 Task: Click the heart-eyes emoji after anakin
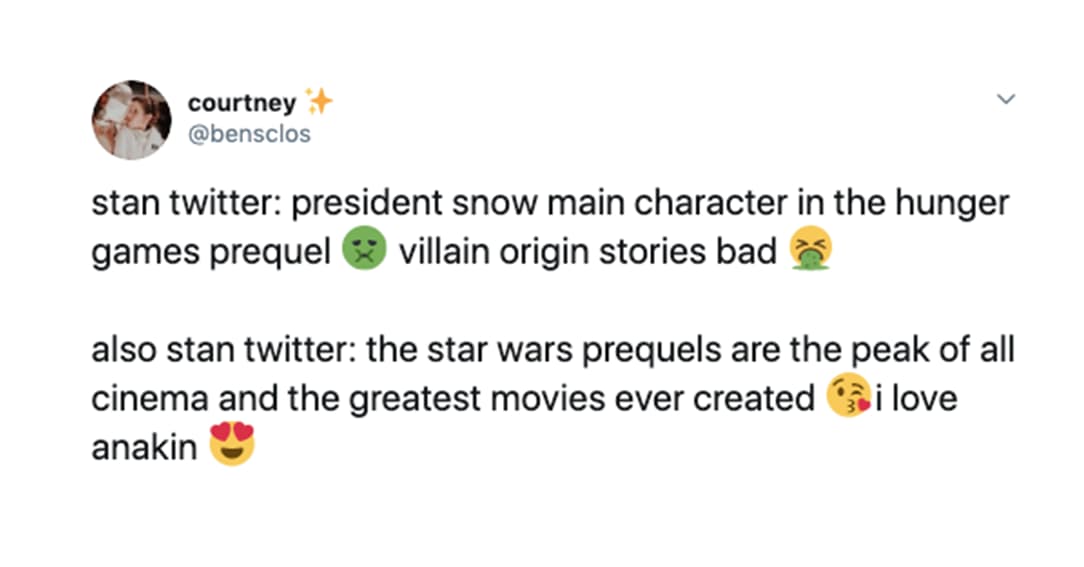(231, 446)
